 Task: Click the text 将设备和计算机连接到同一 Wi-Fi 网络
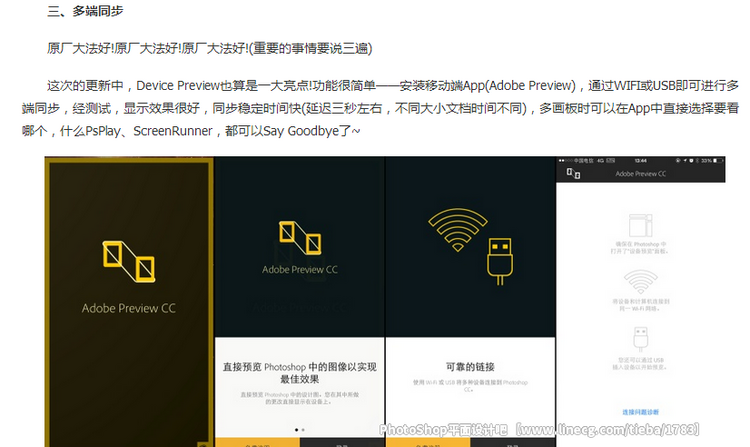click(x=640, y=305)
